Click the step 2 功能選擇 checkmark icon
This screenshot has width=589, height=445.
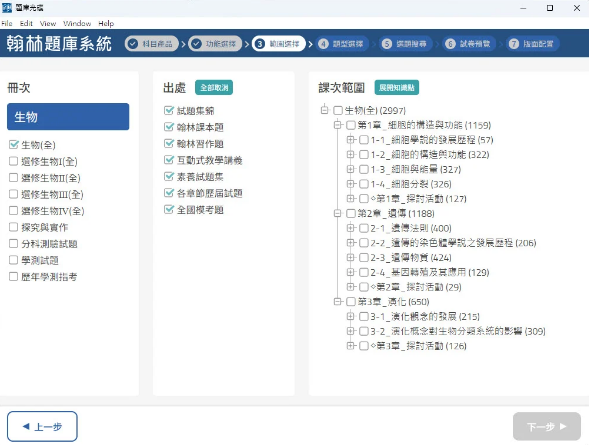(196, 44)
